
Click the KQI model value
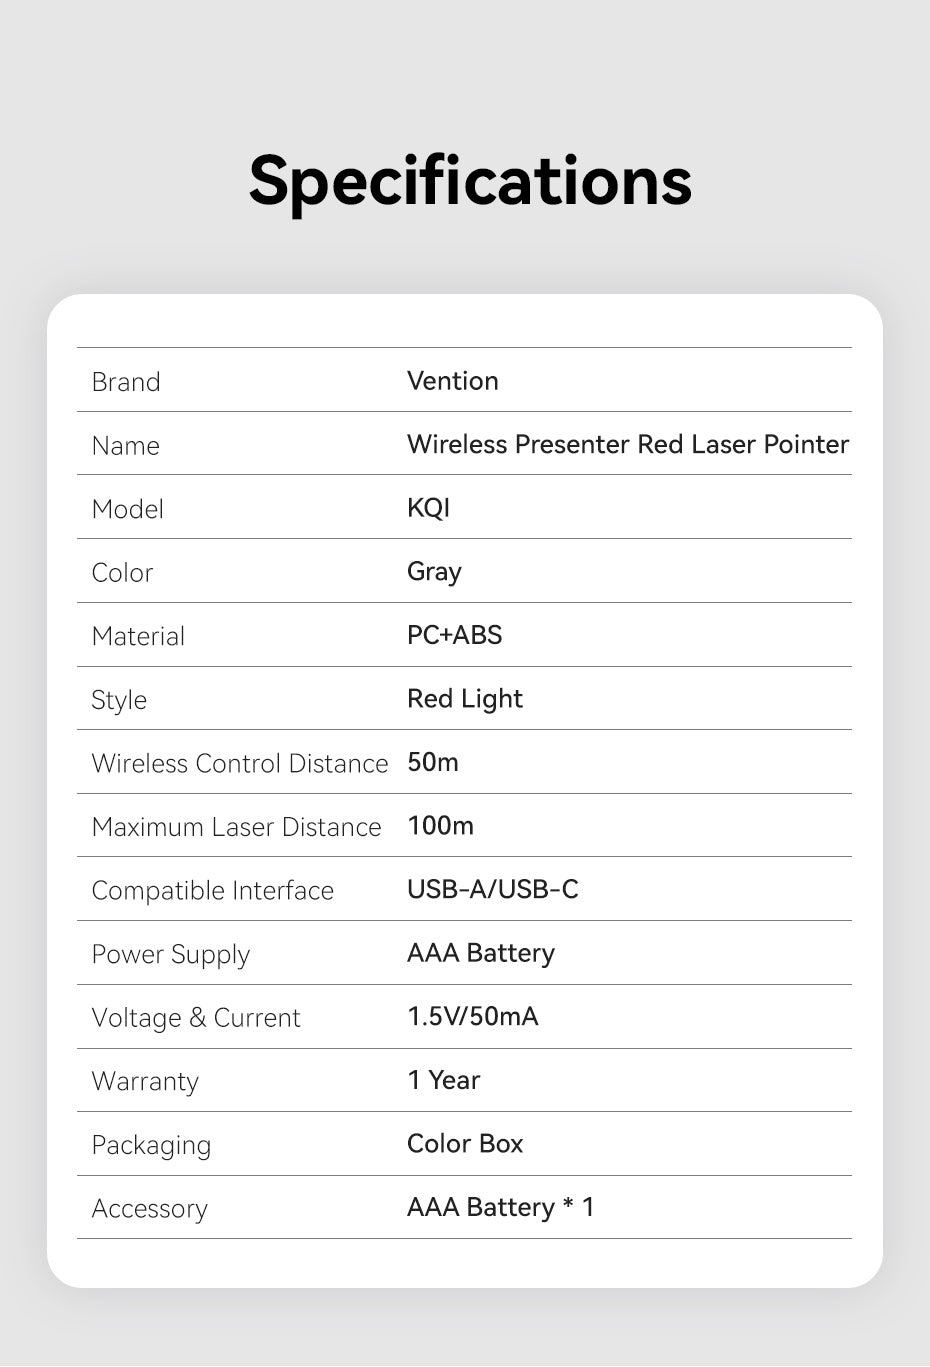[429, 508]
